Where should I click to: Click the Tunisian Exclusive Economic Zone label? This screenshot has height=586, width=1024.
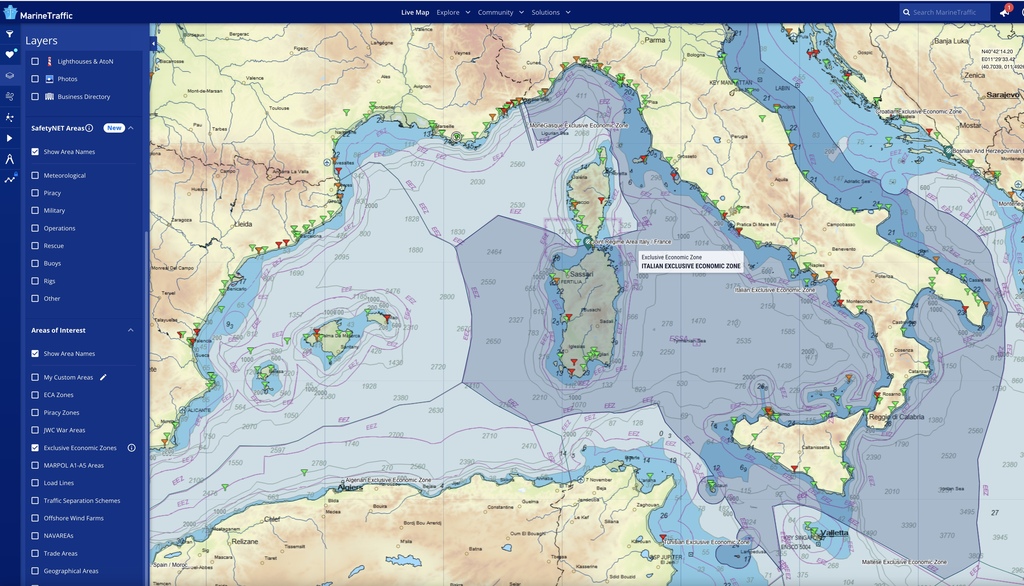tap(707, 542)
